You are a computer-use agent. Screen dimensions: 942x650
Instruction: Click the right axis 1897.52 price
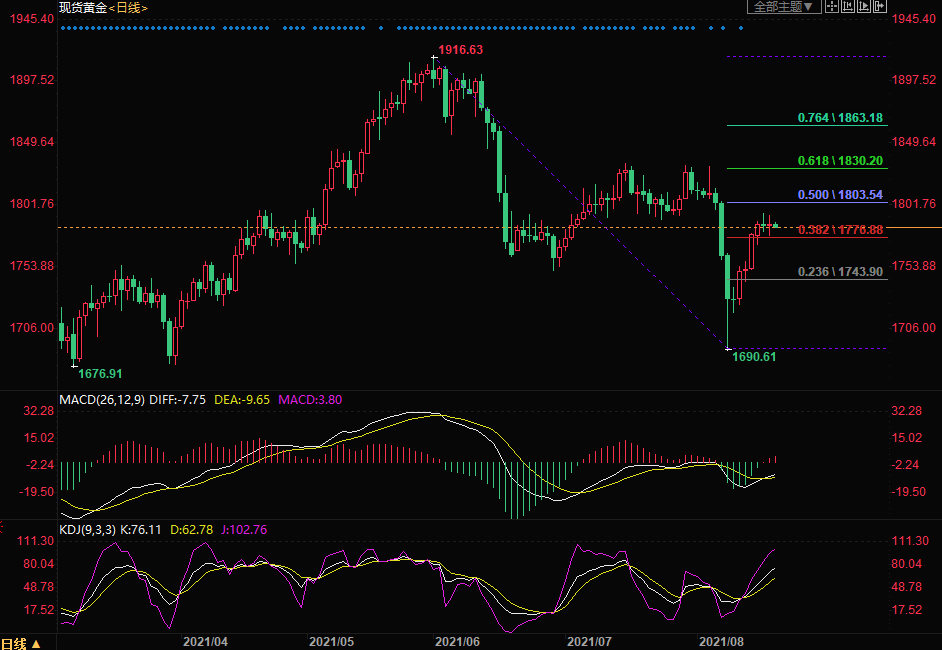point(913,80)
